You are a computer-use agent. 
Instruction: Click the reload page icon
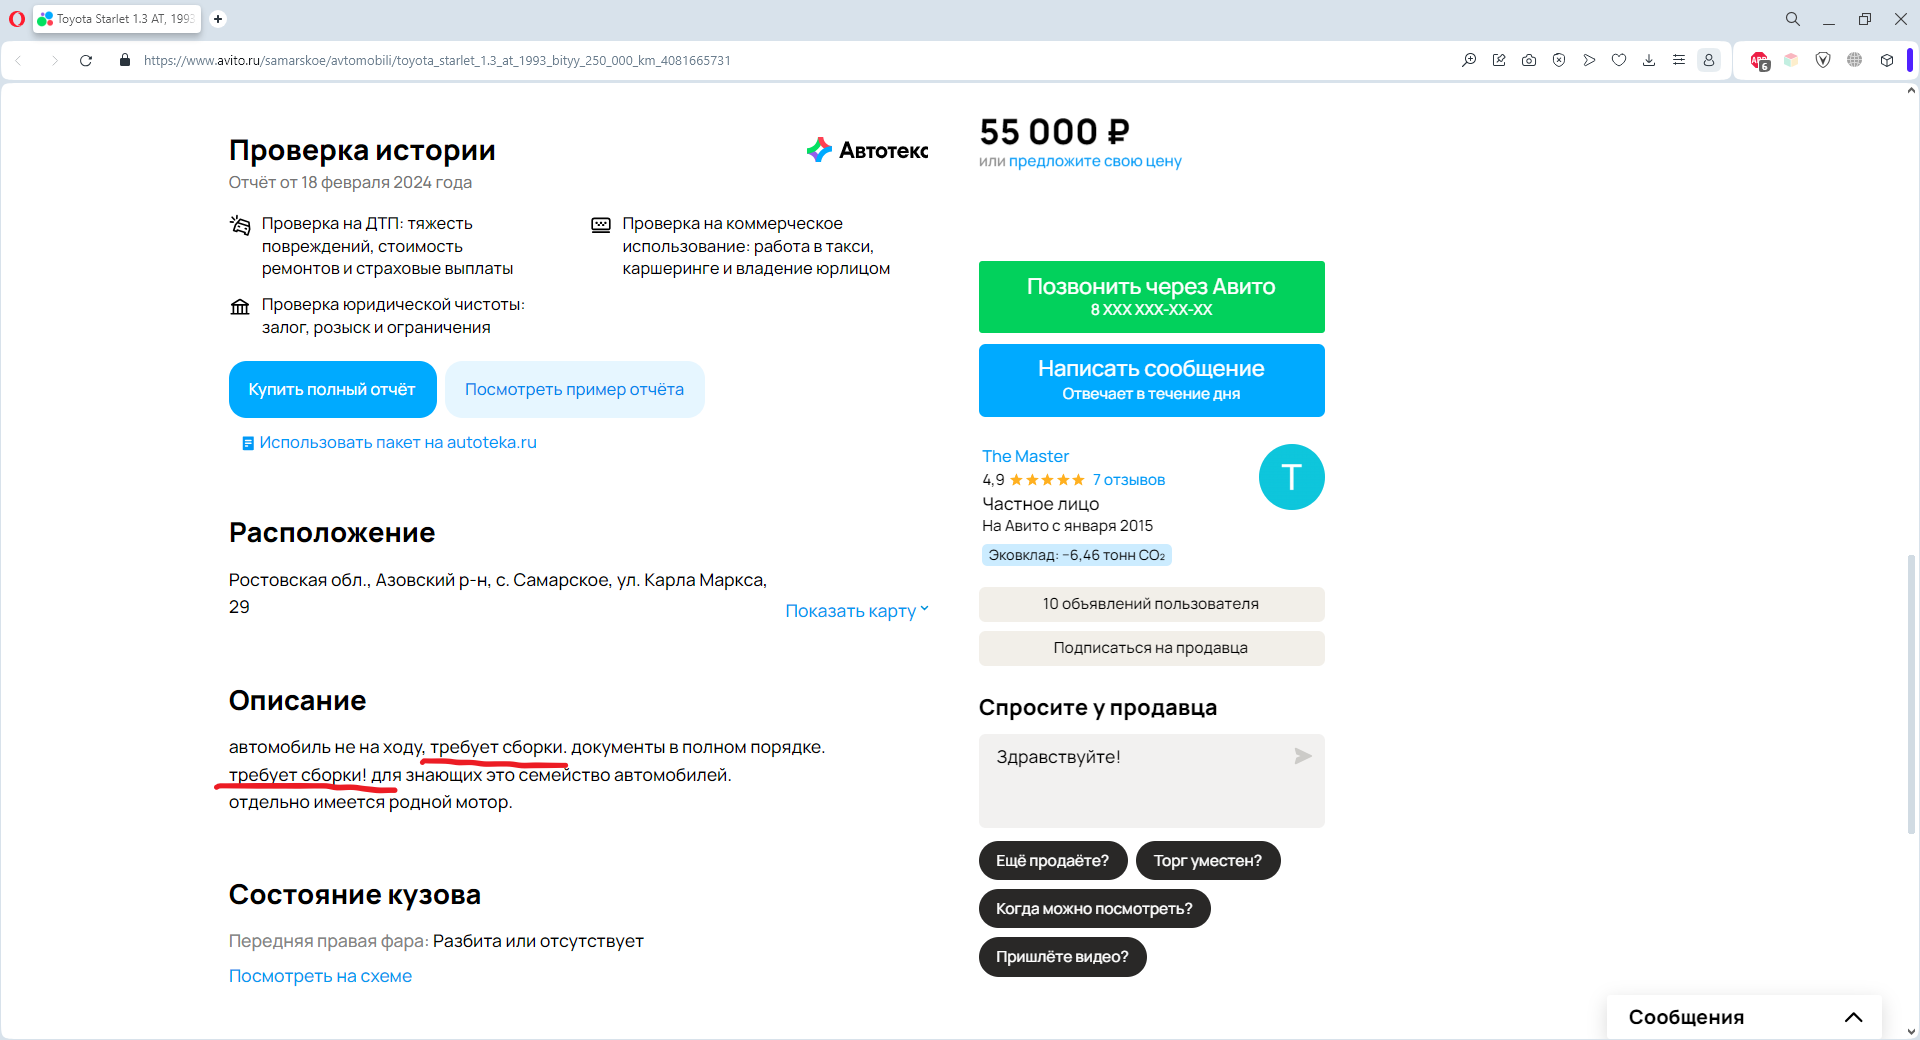click(86, 61)
